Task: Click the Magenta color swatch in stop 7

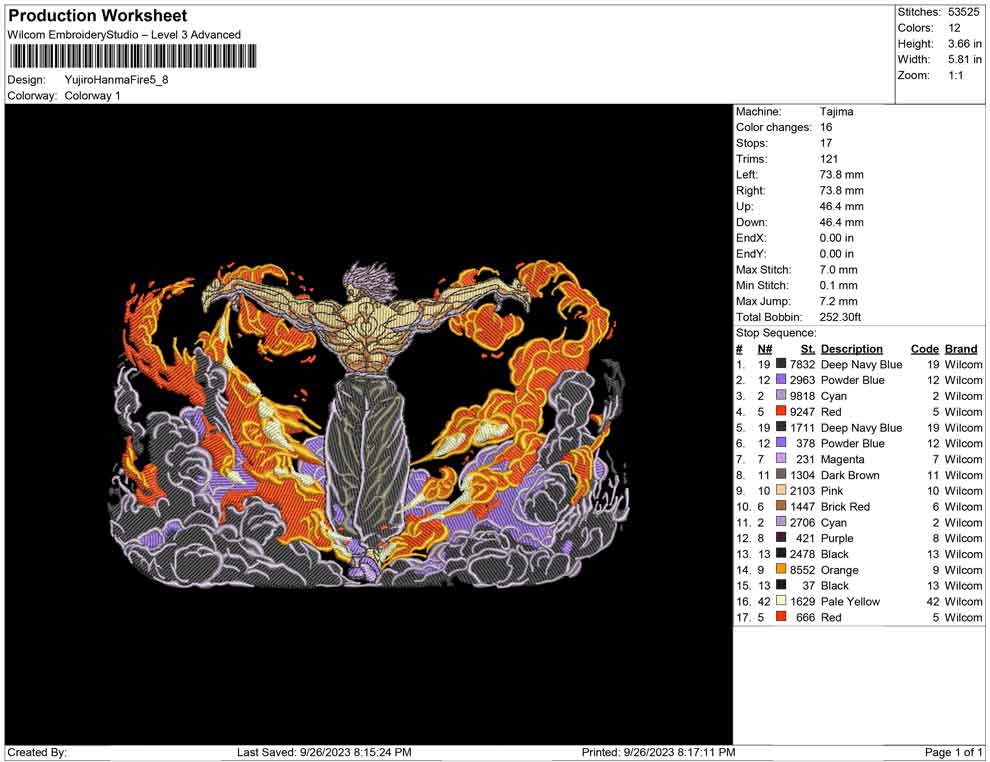Action: tap(781, 459)
